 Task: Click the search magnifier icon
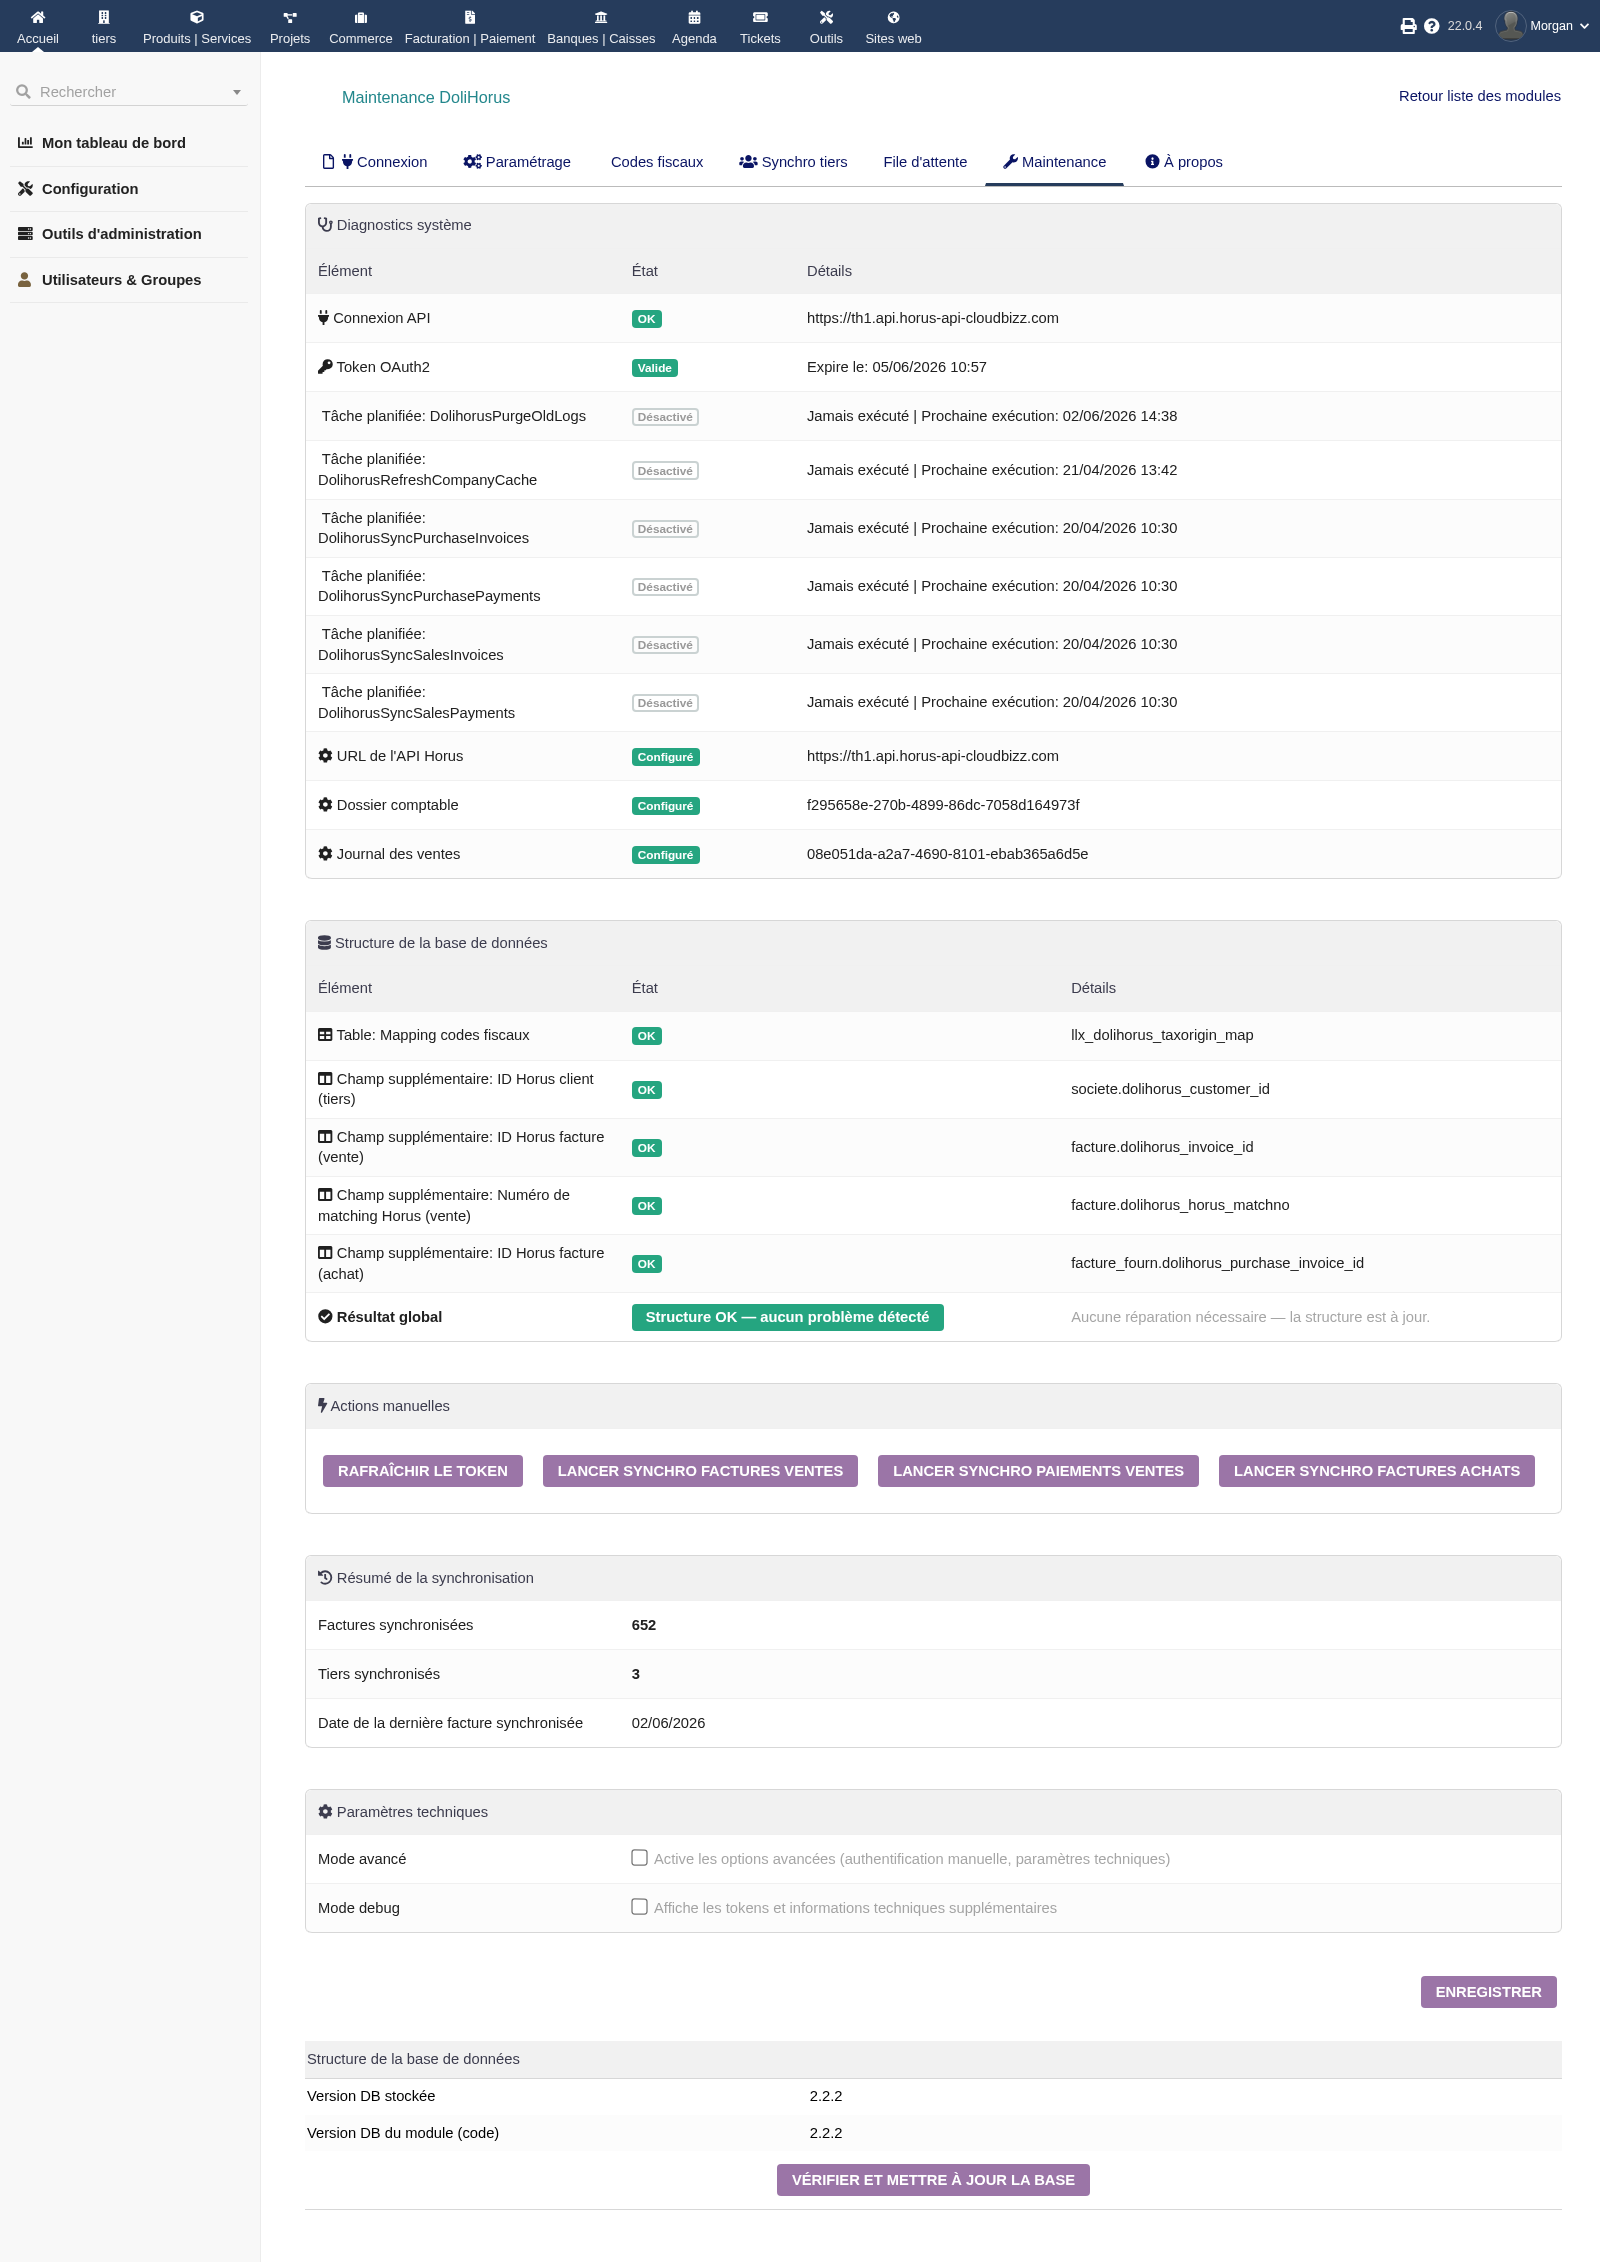coord(23,92)
